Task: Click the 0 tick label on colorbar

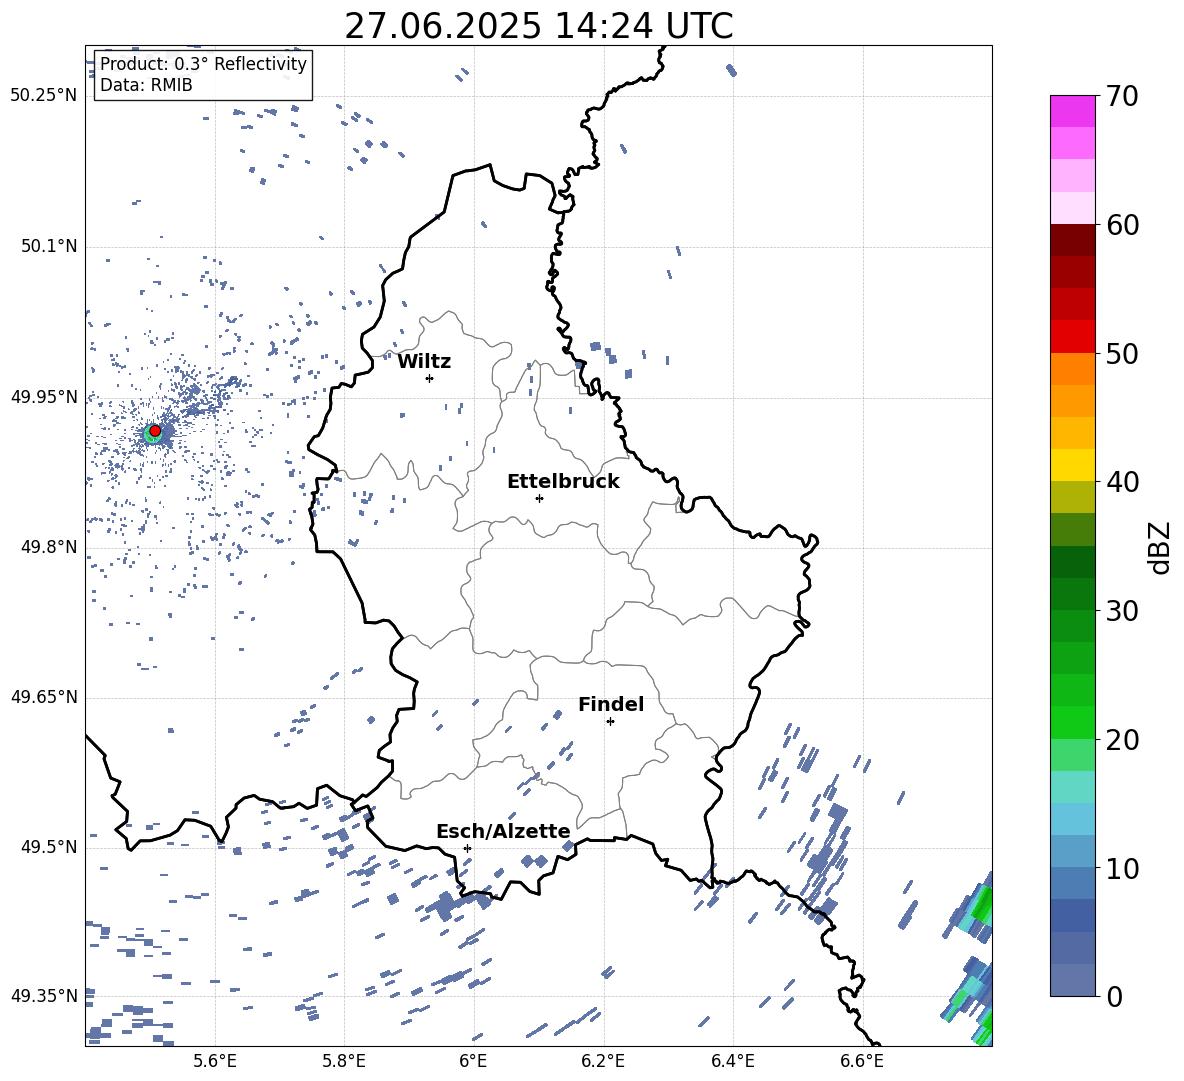Action: [x=1113, y=996]
